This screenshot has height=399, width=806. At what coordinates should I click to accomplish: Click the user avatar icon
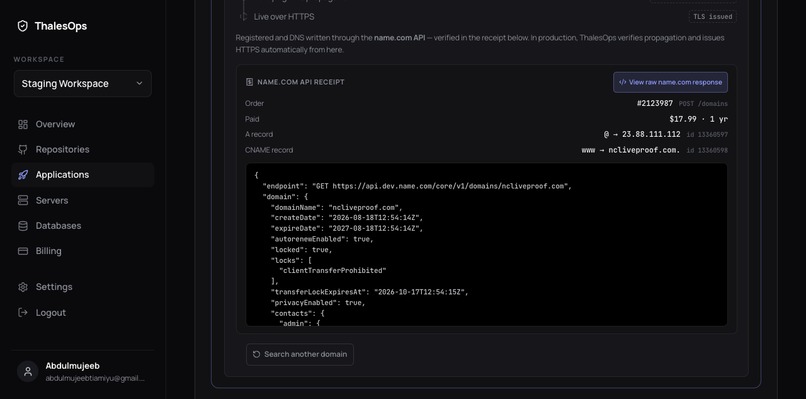pos(28,371)
